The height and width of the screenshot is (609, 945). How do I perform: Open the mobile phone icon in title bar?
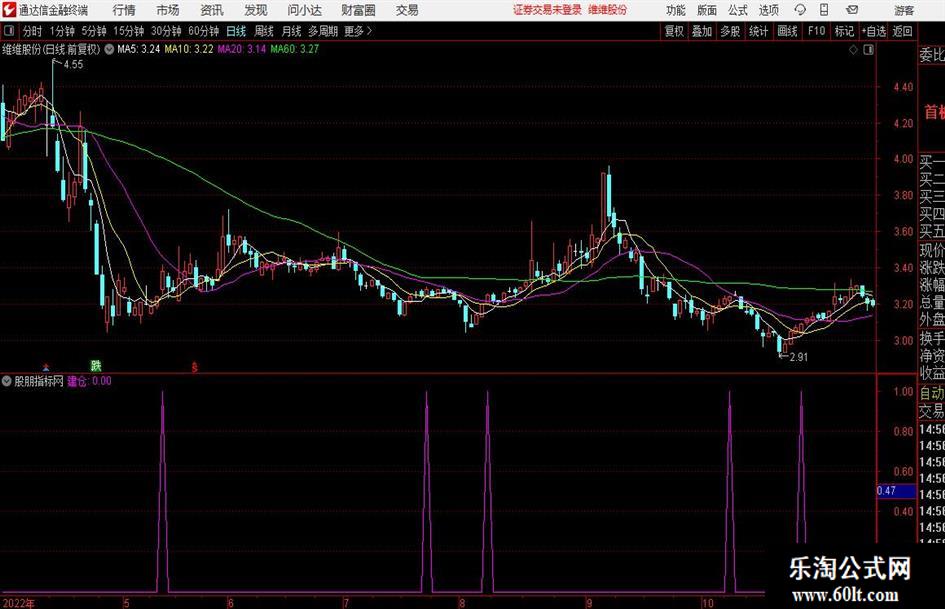click(x=824, y=10)
